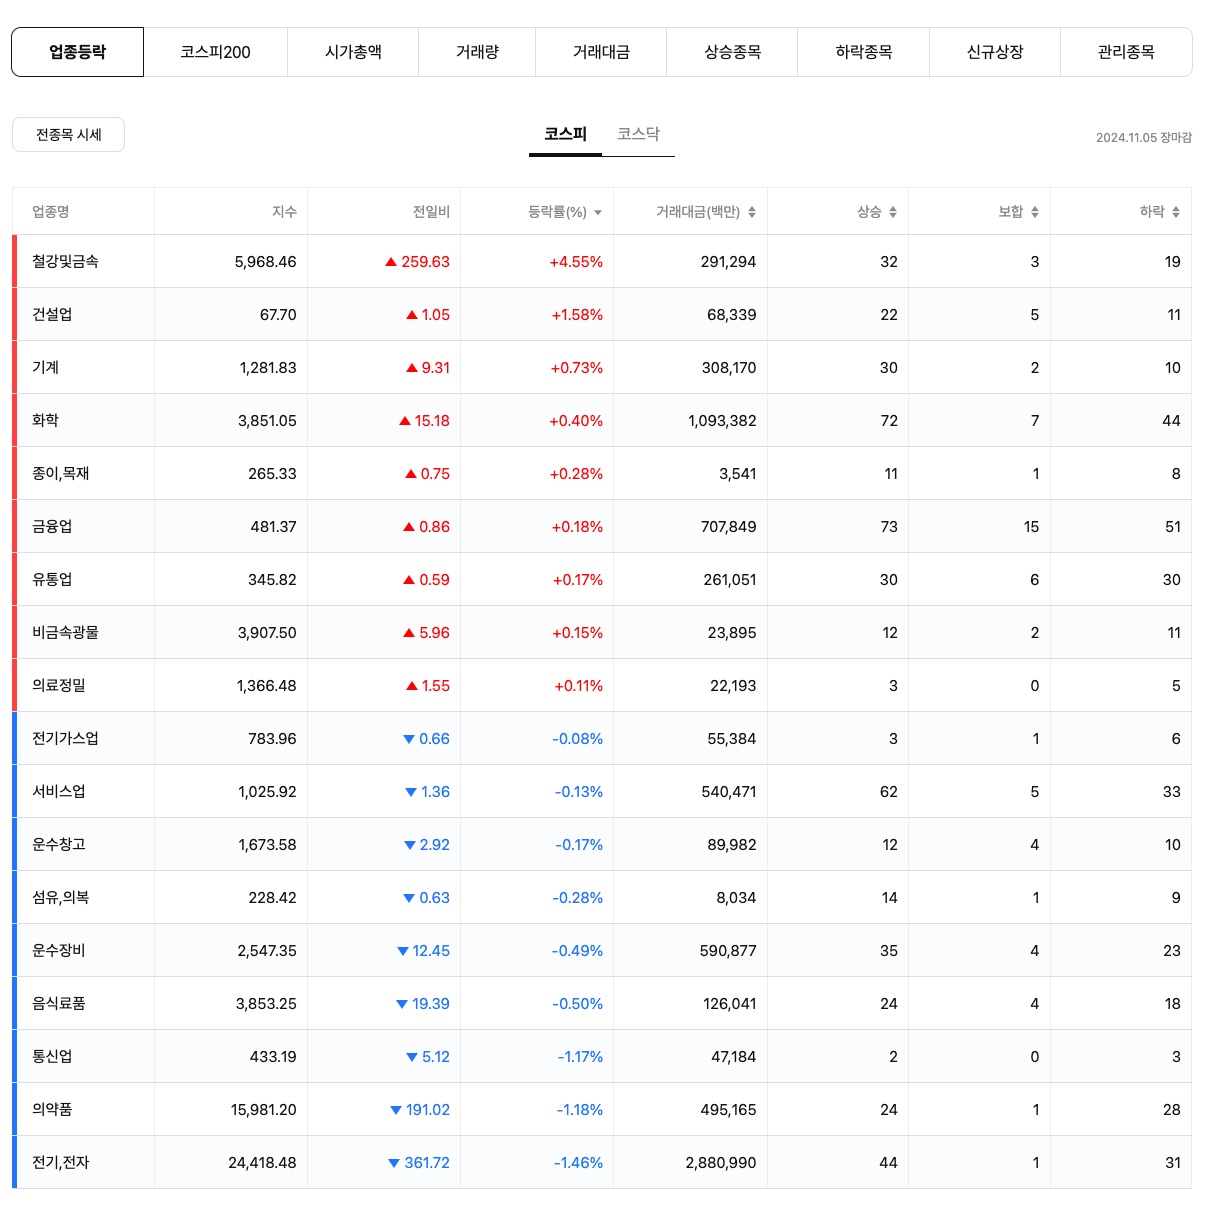Click the -1.46% change rate
1211x1207 pixels.
tap(578, 1163)
